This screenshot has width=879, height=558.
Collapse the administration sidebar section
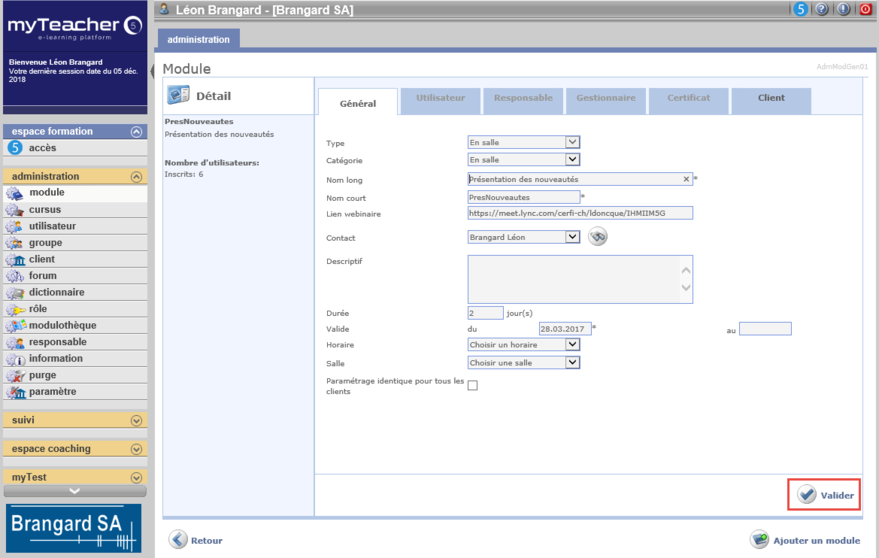pos(136,176)
